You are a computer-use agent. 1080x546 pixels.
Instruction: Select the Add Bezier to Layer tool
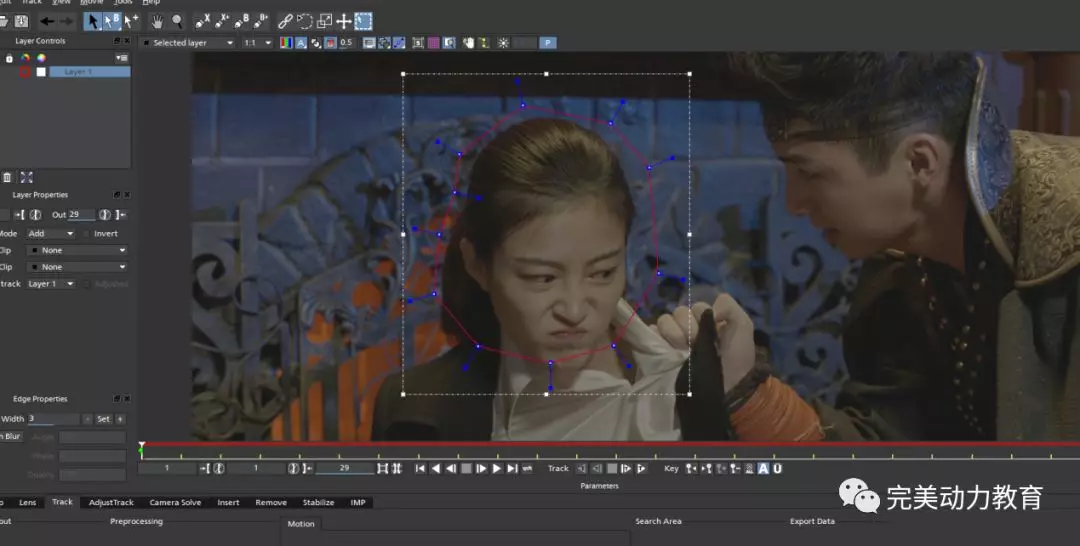pos(260,21)
